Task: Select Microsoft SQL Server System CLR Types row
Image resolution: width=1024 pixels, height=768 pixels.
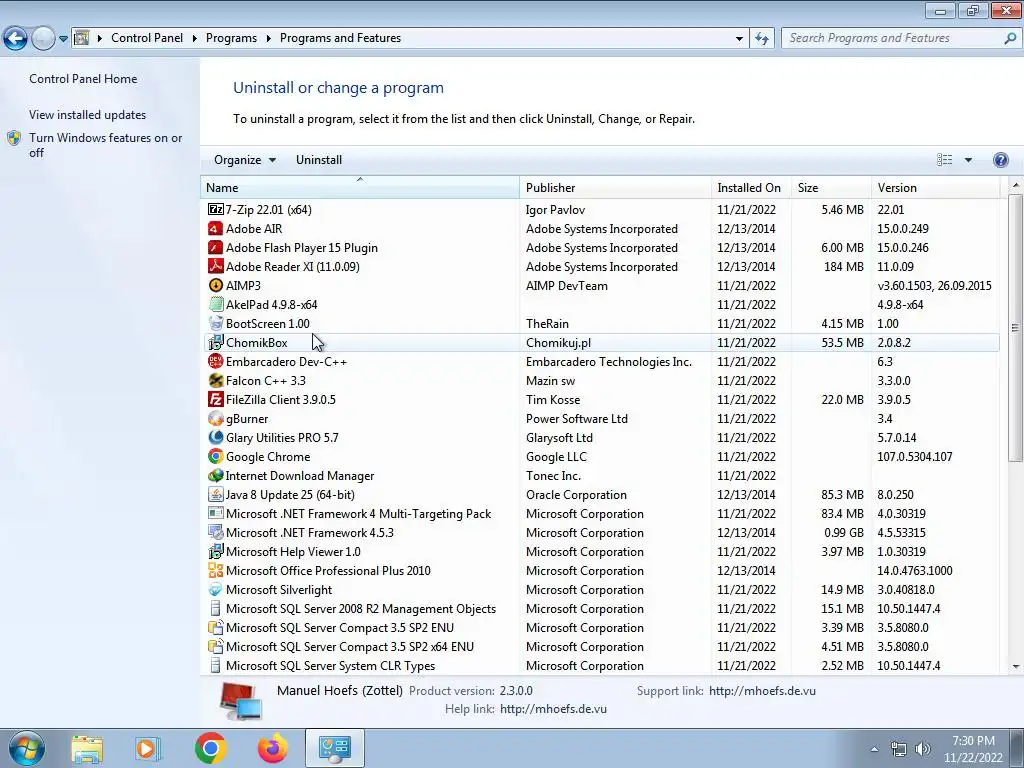Action: tap(601, 665)
